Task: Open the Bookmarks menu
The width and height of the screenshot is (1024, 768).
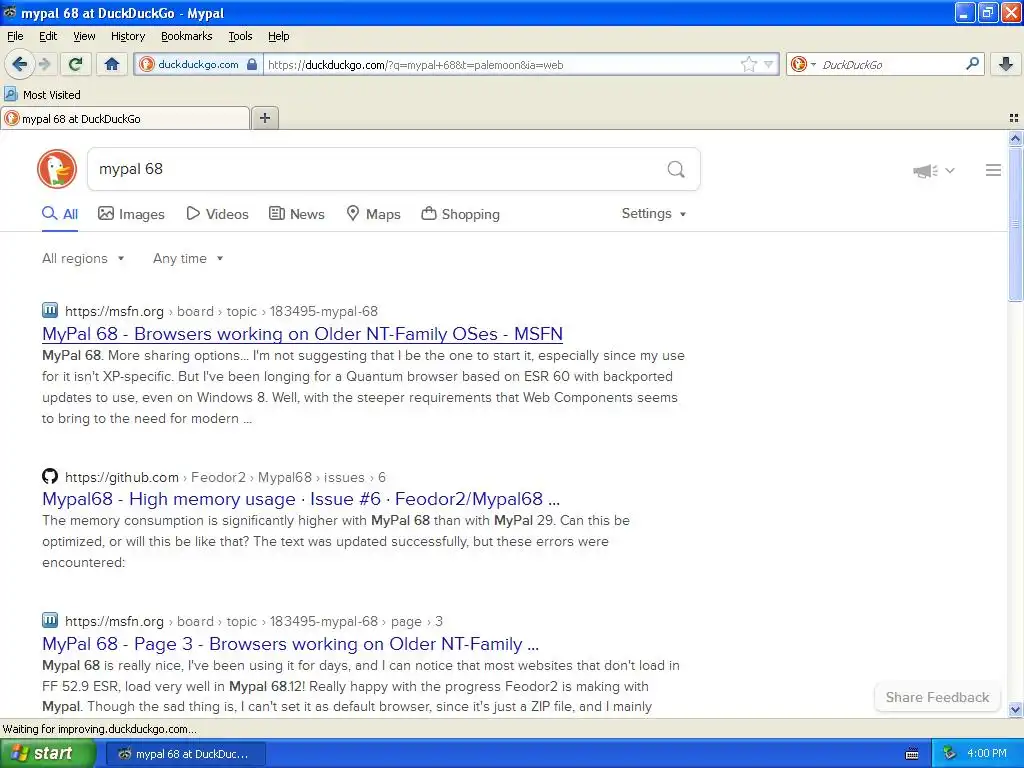Action: coord(186,36)
